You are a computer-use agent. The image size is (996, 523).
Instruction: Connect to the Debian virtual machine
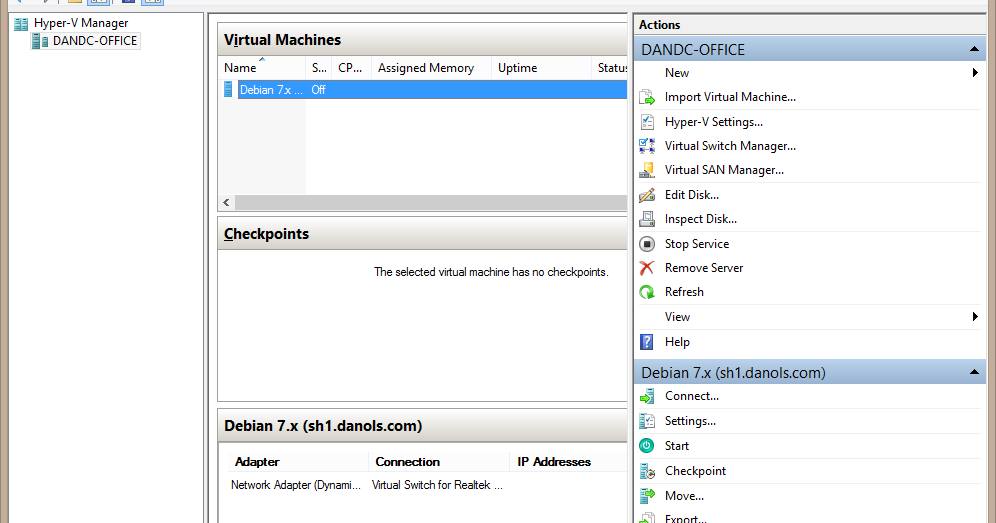tap(692, 397)
